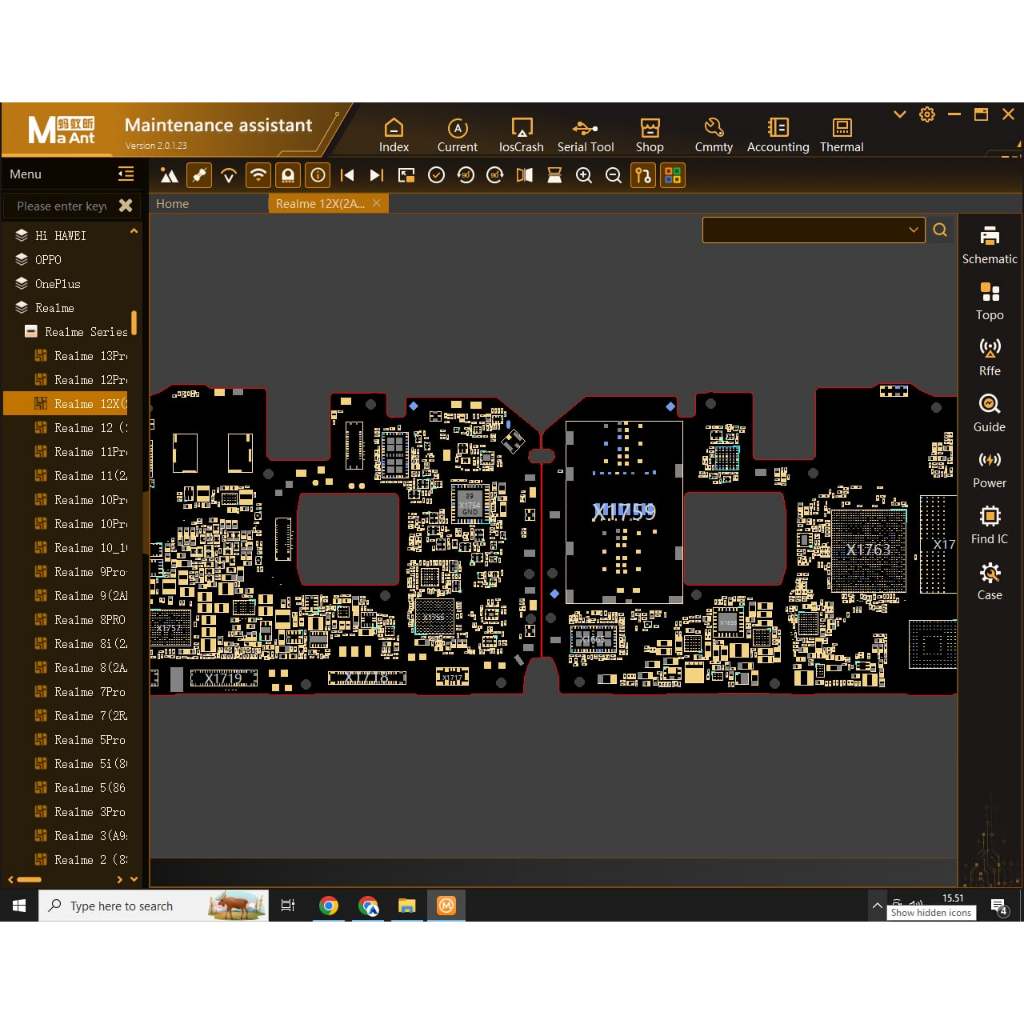
Task: Open the Serial Tool
Action: tap(586, 131)
